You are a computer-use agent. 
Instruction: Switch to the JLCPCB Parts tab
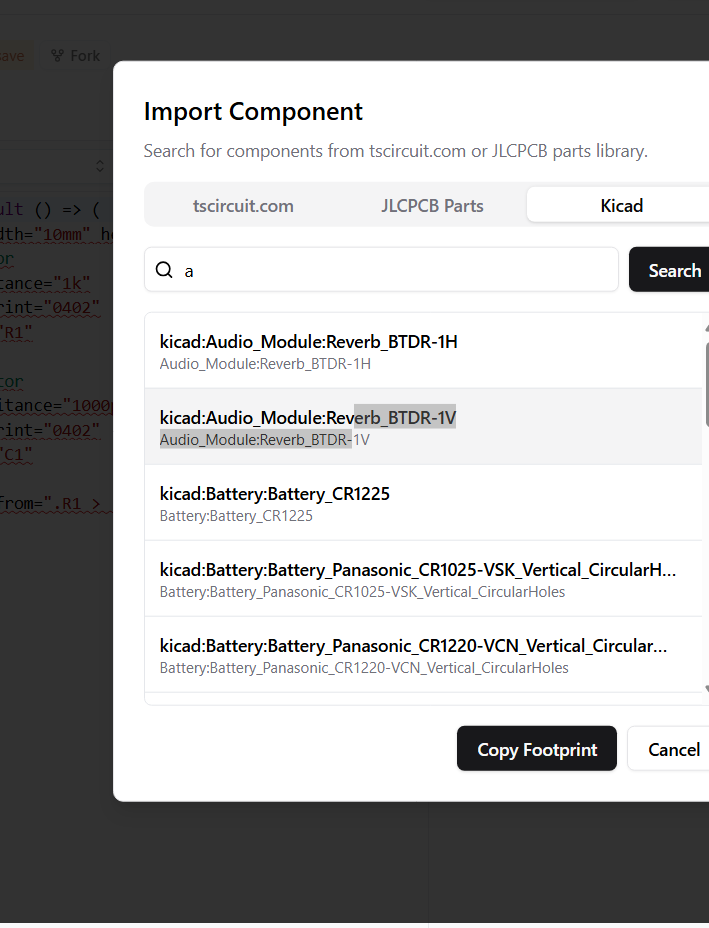432,206
